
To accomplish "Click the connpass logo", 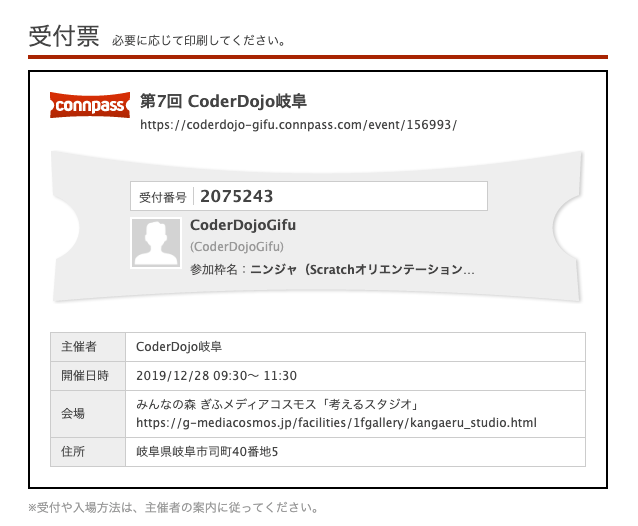I will [x=90, y=105].
